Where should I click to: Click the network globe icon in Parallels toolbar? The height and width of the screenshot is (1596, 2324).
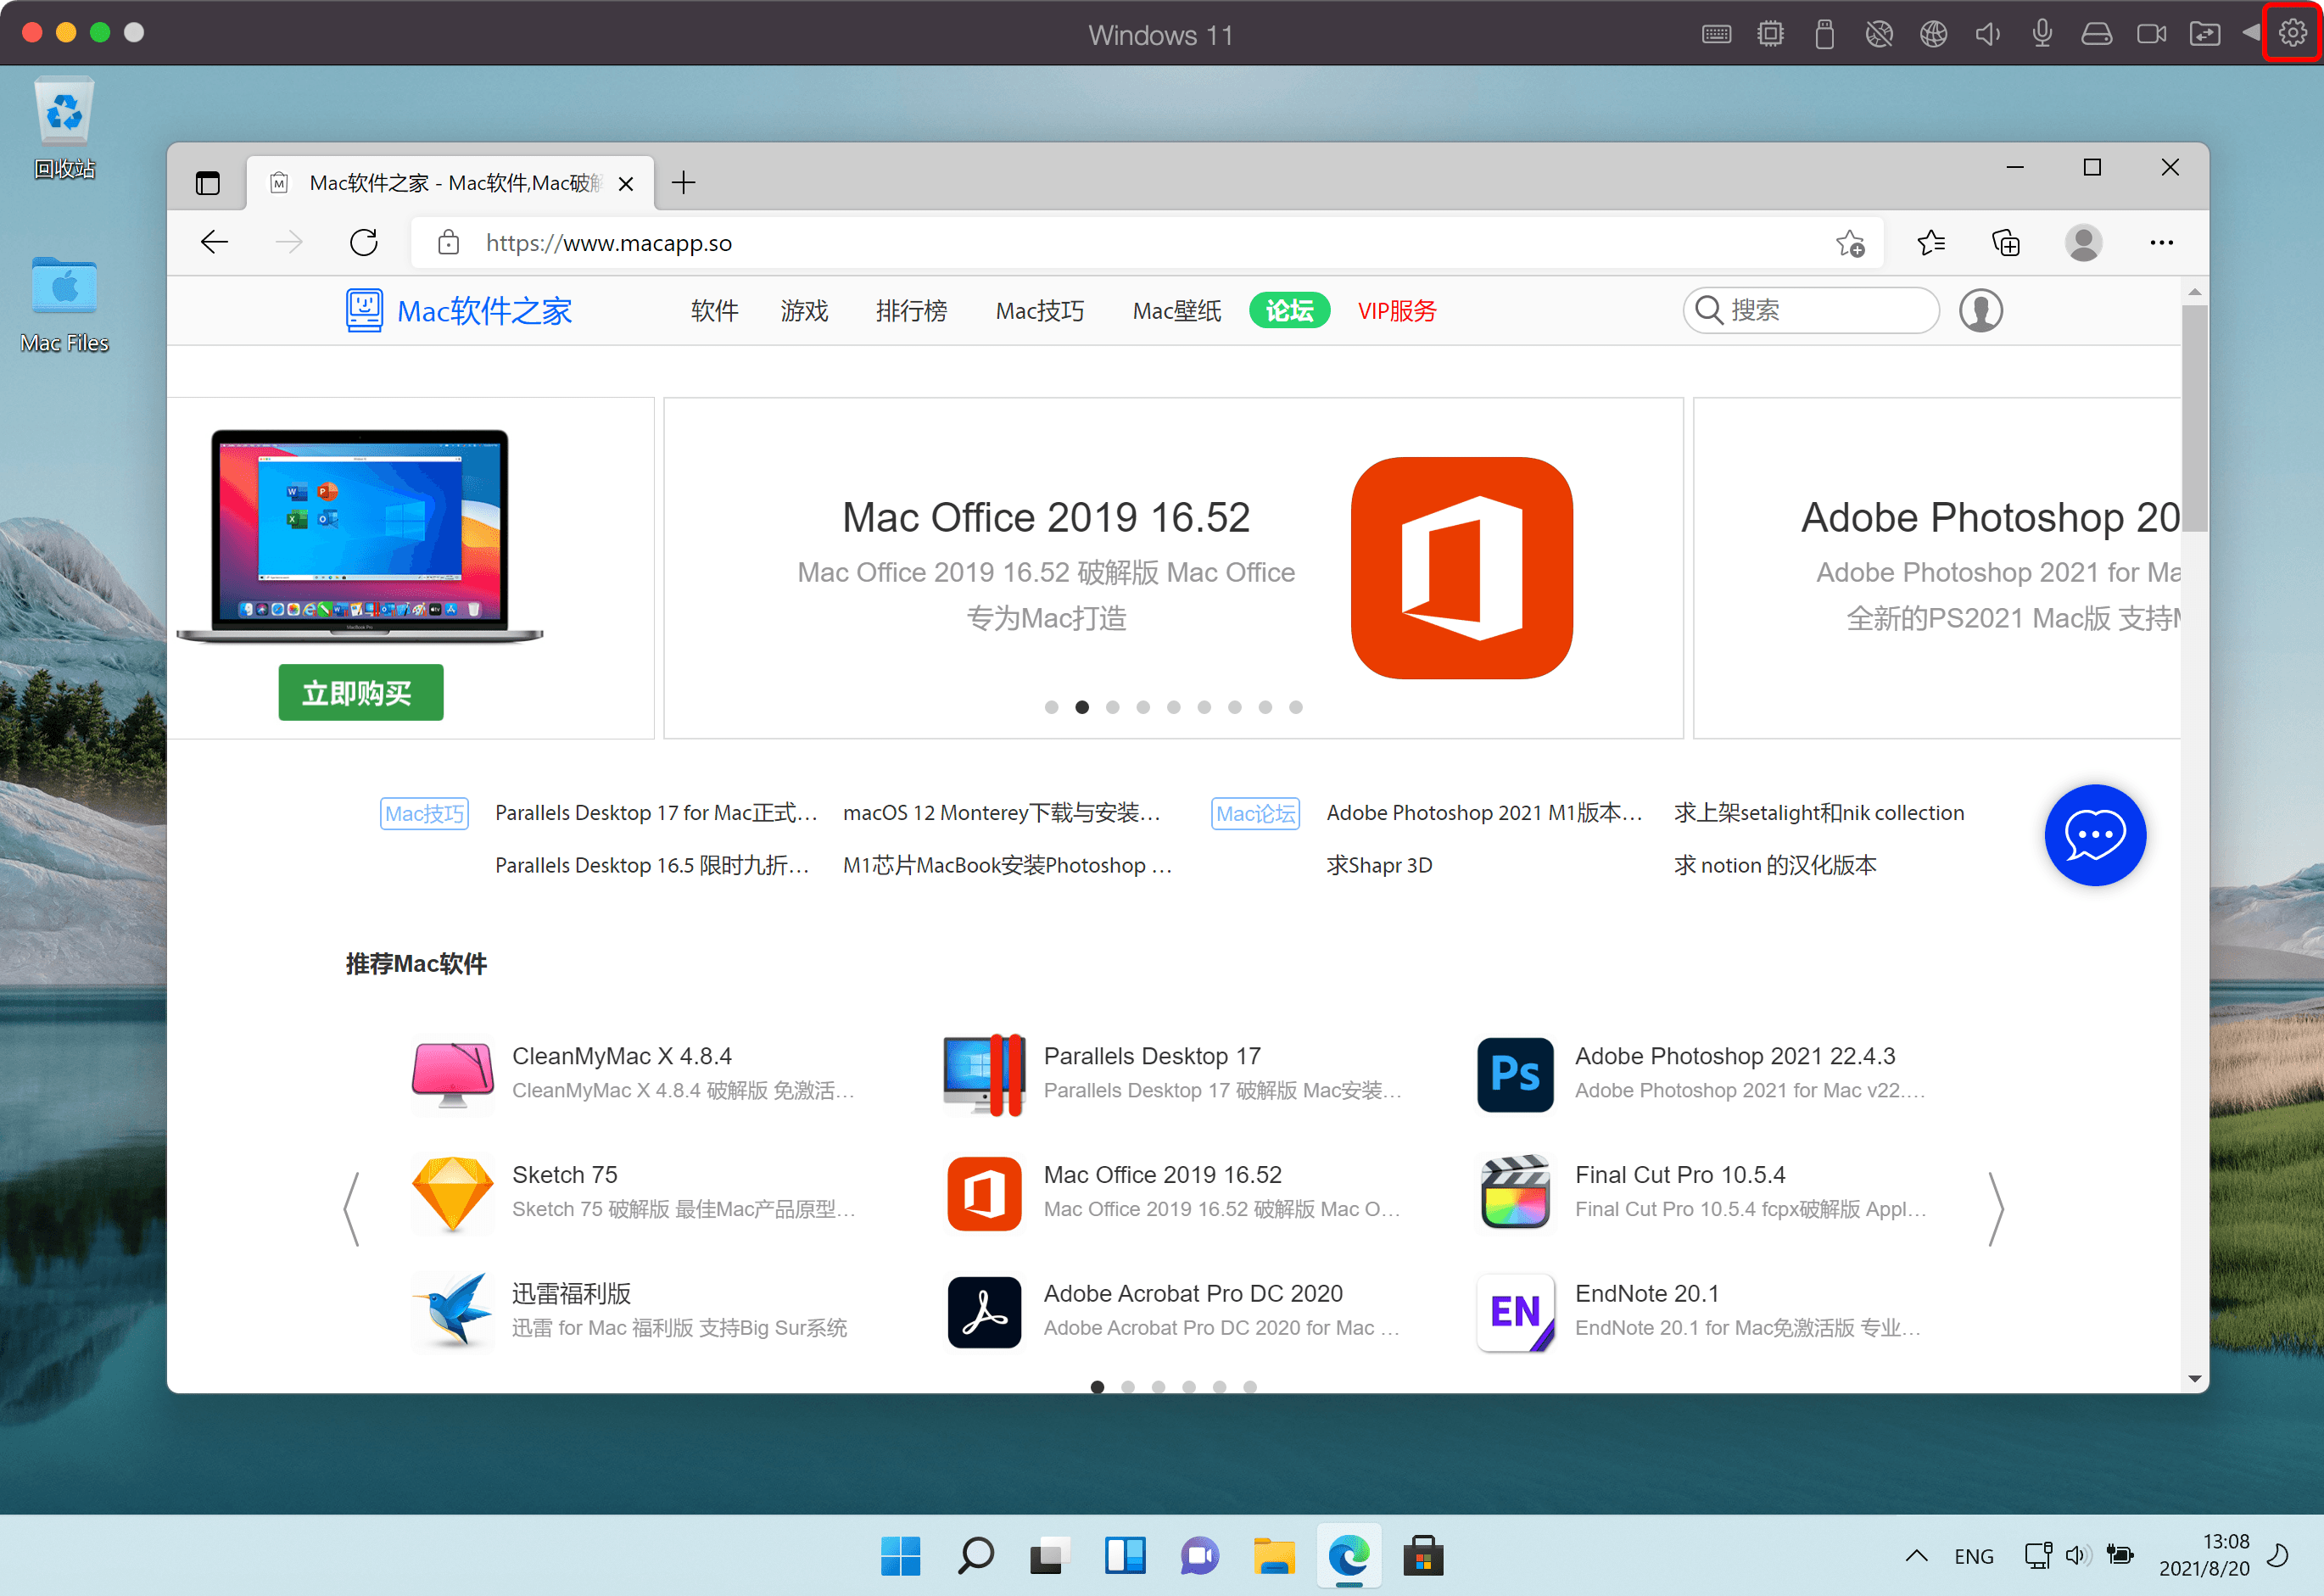(x=1933, y=35)
